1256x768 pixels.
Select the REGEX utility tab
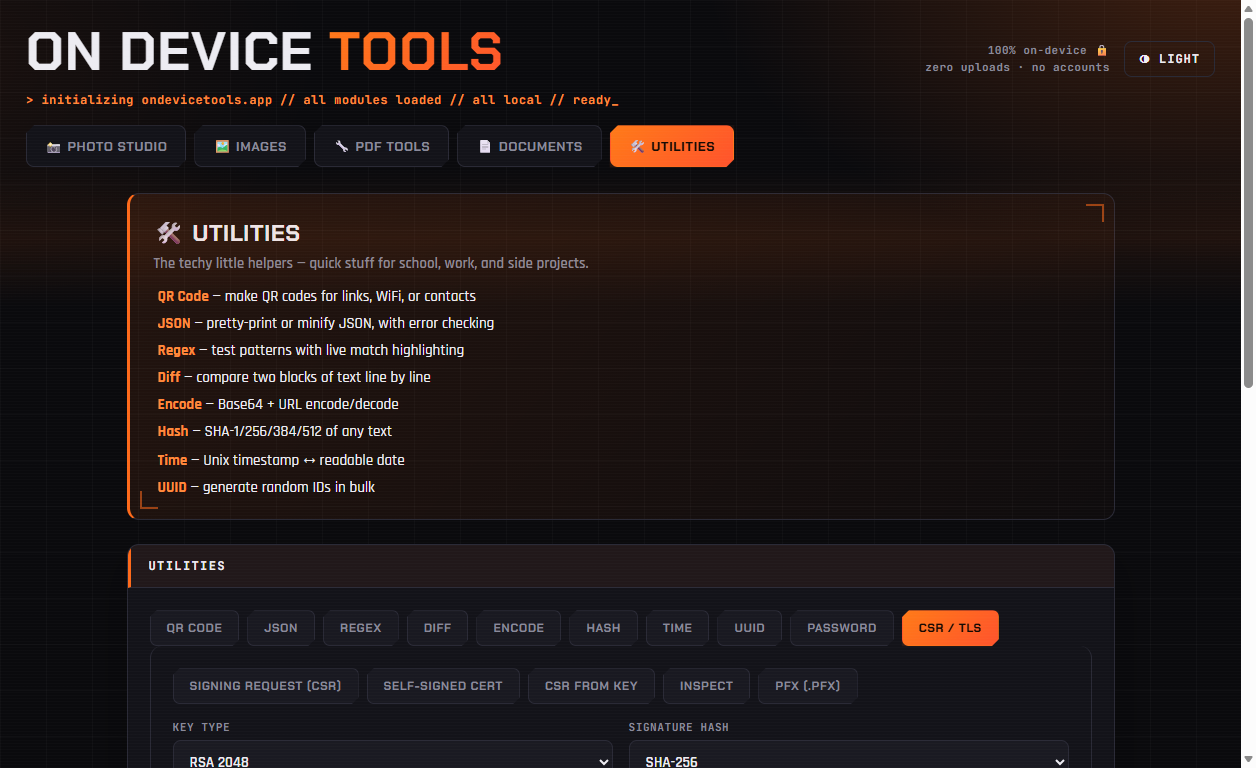361,628
